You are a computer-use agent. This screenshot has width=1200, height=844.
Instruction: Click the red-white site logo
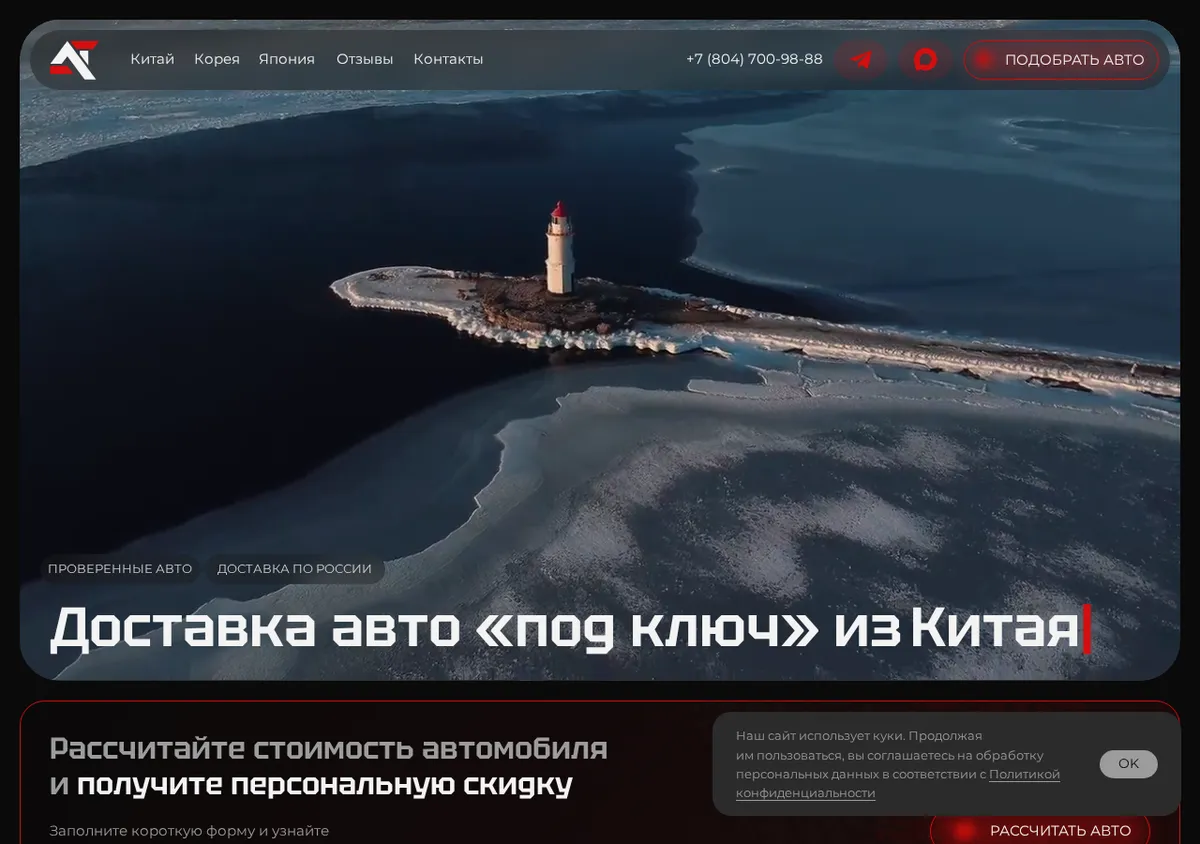click(x=74, y=60)
